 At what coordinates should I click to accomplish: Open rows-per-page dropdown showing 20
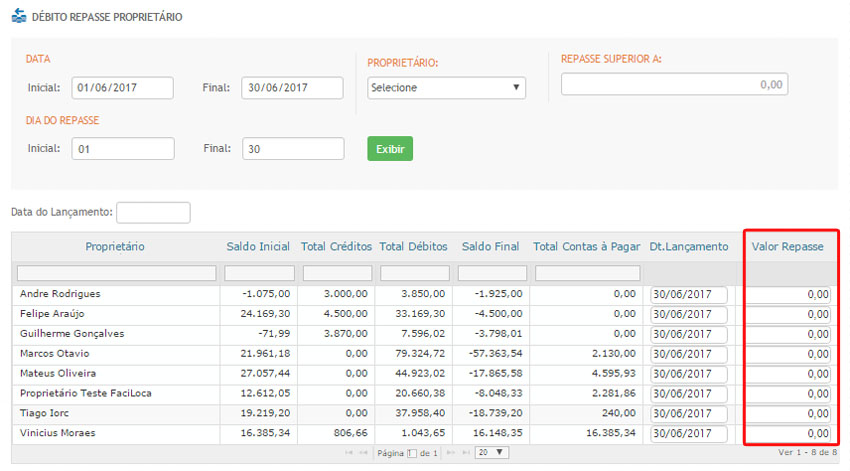(491, 453)
